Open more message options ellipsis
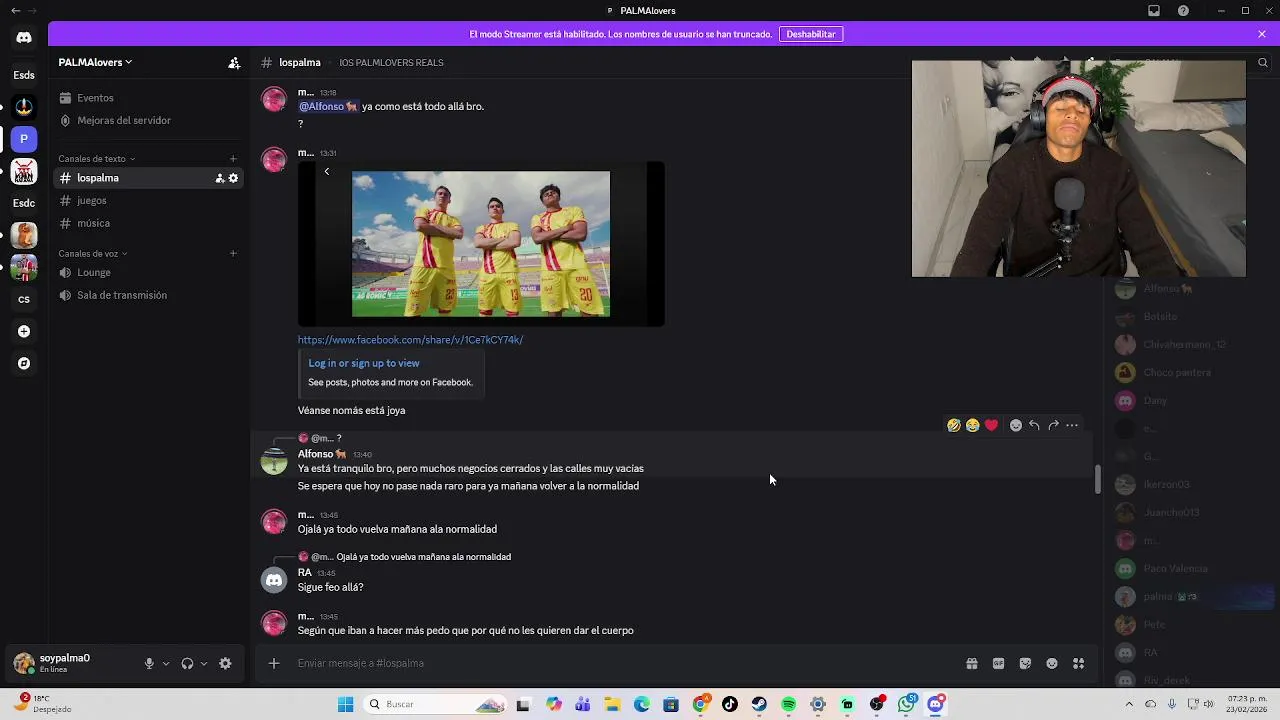1280x720 pixels. 1072,425
